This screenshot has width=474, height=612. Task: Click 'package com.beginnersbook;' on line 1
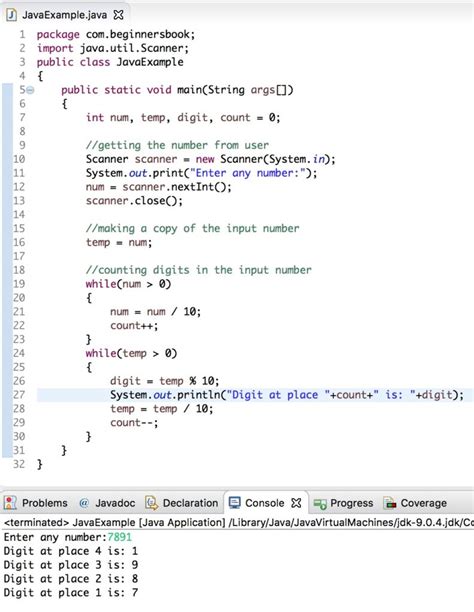[116, 34]
